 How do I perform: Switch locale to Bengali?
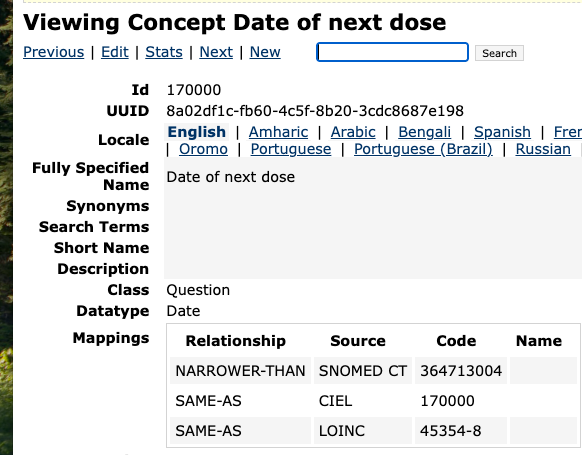(x=425, y=132)
